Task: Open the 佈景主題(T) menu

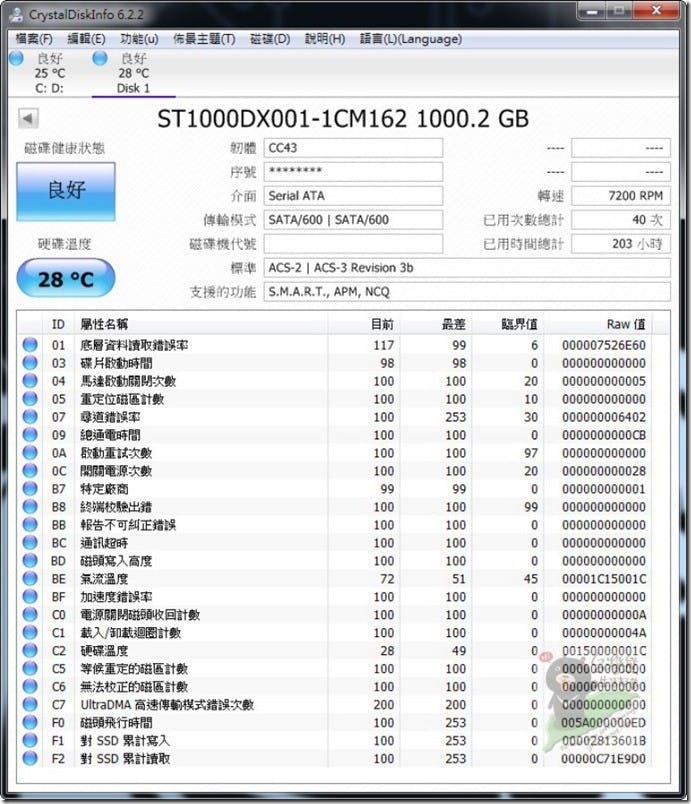Action: 204,39
